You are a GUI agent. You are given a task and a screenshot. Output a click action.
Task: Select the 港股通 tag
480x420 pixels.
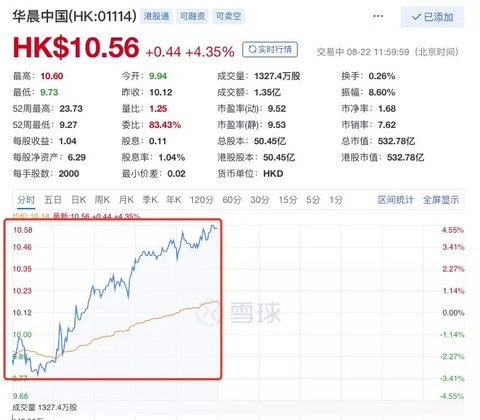(x=156, y=16)
